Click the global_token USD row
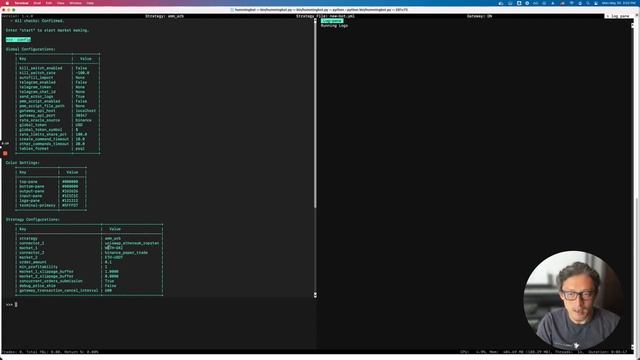Viewport: 640px width, 360px height. coord(58,125)
